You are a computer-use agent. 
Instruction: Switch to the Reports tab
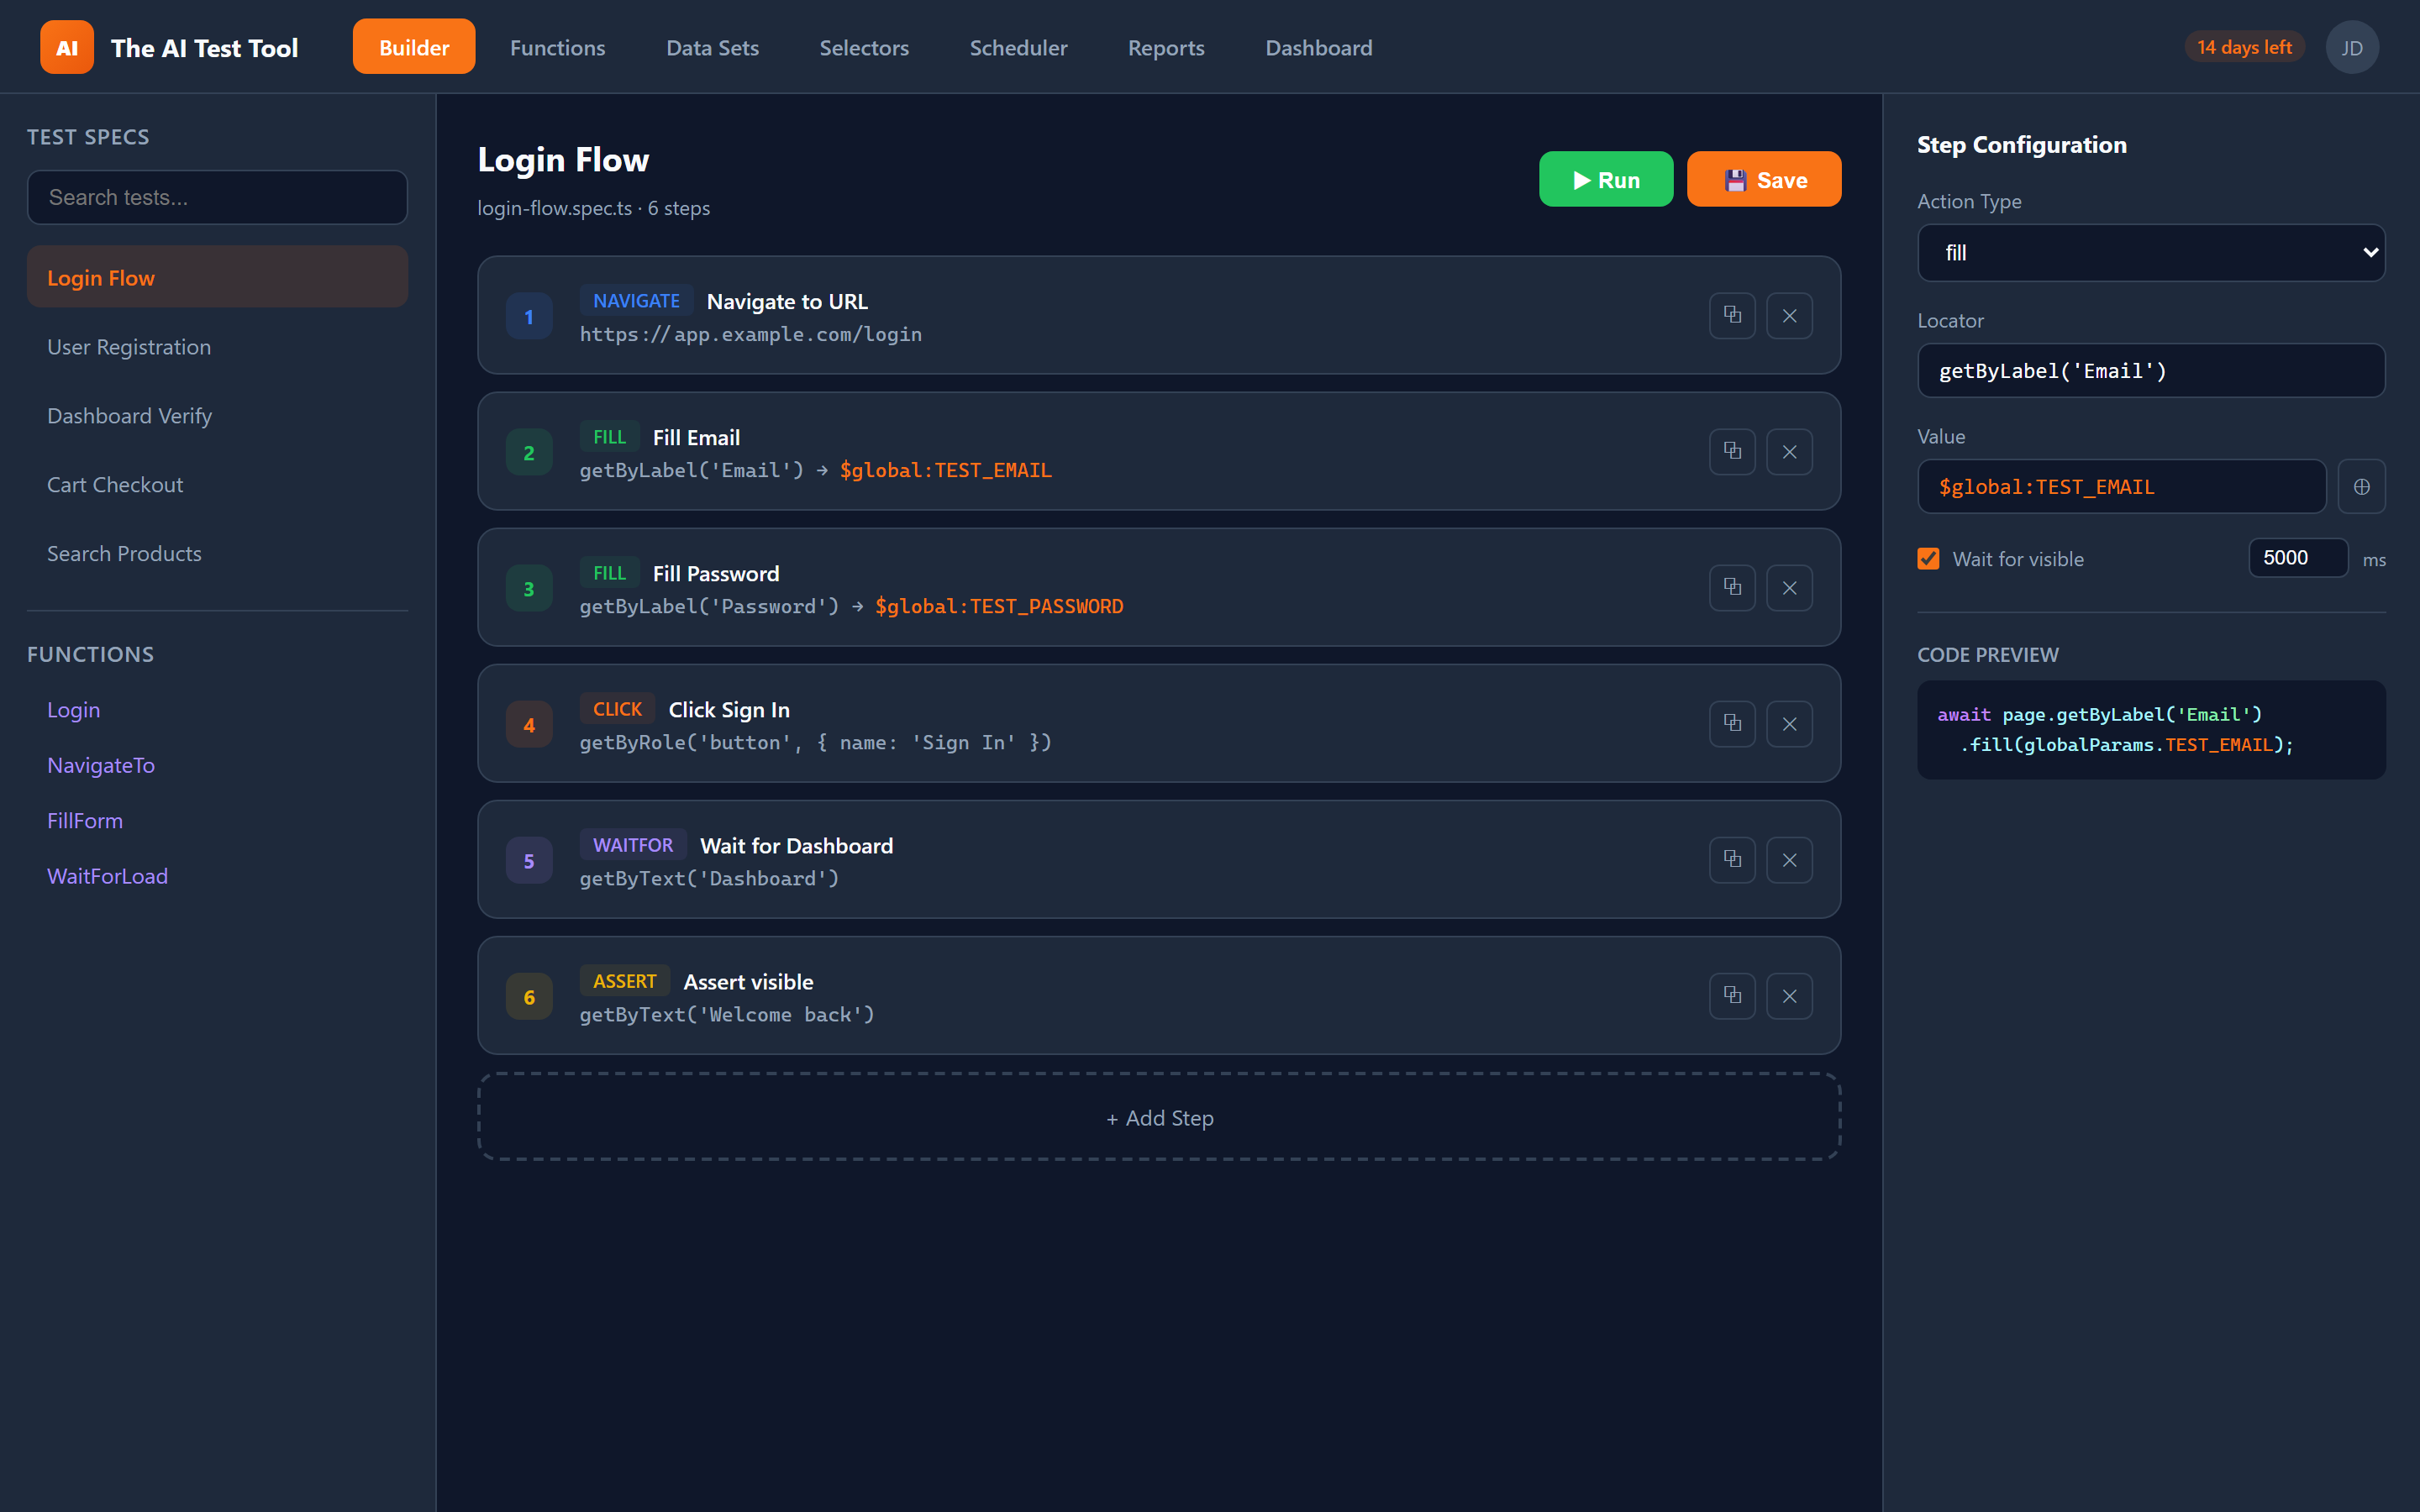click(1165, 47)
